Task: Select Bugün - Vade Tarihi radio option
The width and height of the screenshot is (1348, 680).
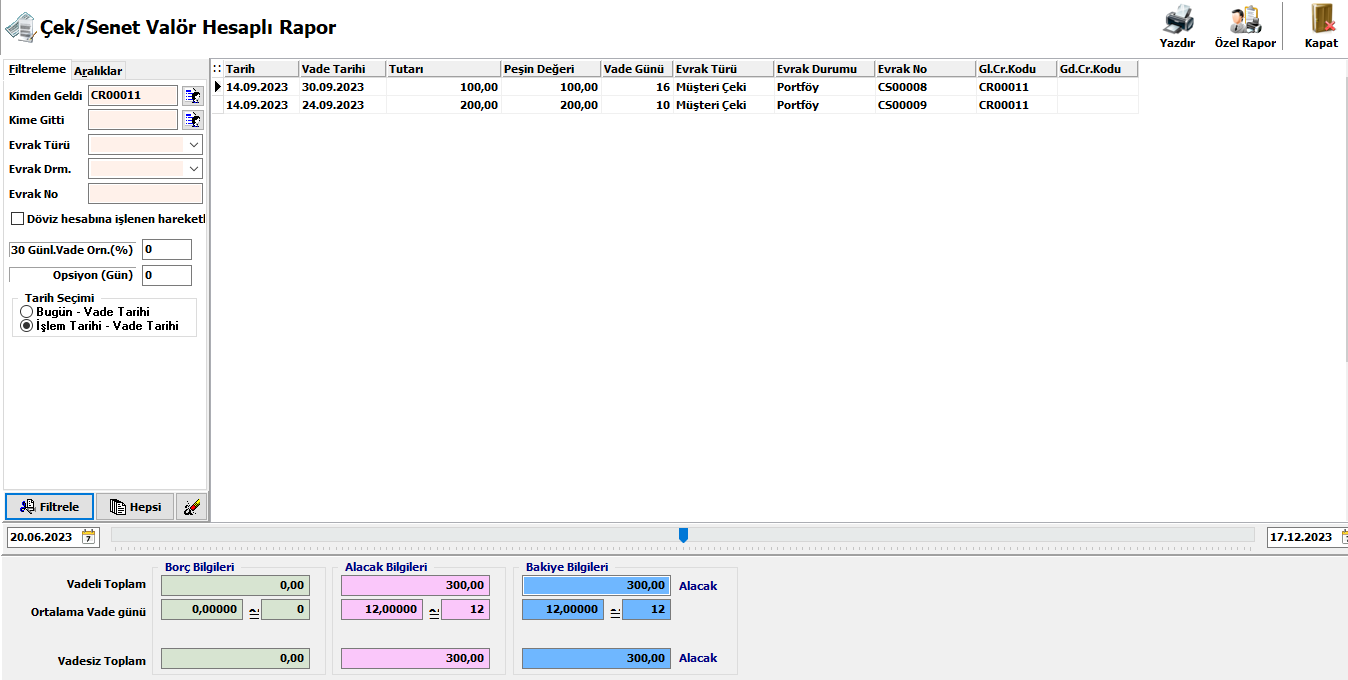Action: pyautogui.click(x=27, y=312)
